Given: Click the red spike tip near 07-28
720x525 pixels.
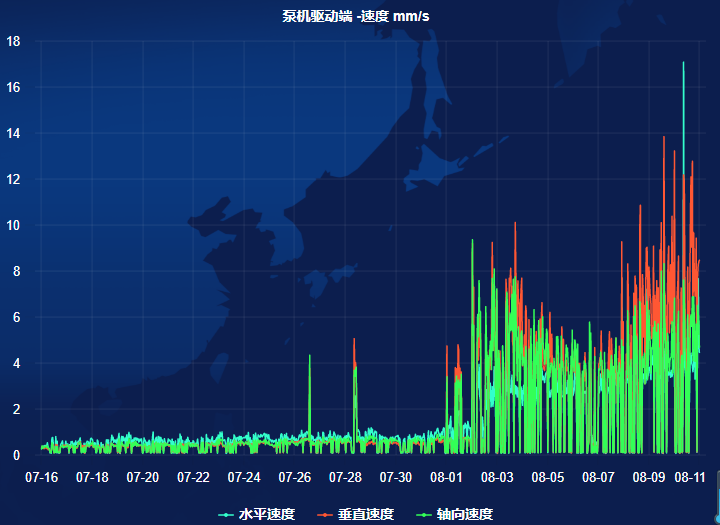Looking at the screenshot, I should [354, 339].
